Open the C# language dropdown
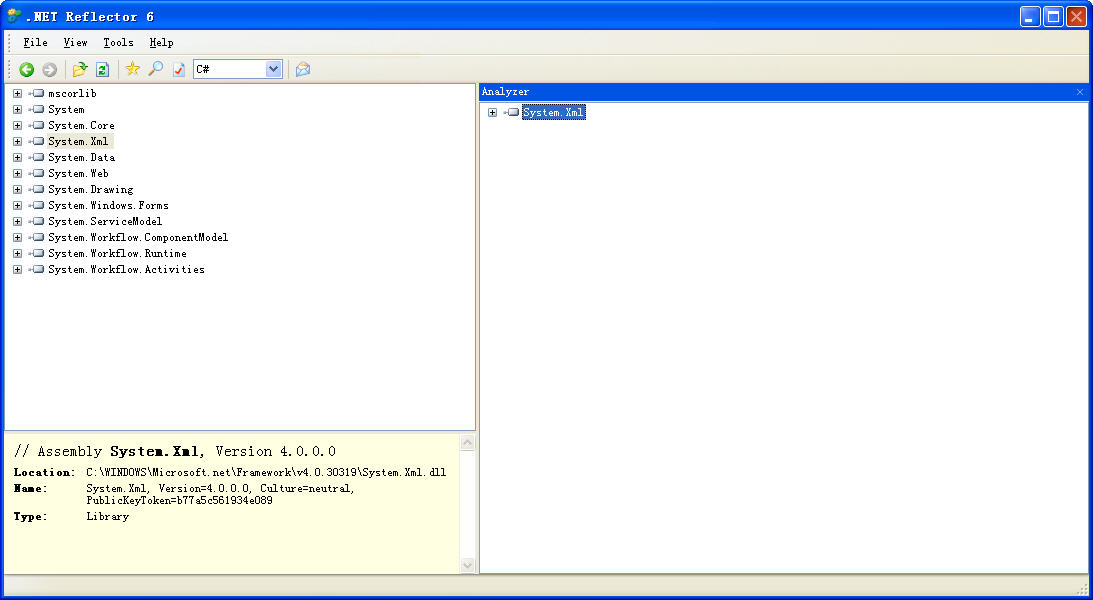The height and width of the screenshot is (600, 1093). pos(273,69)
